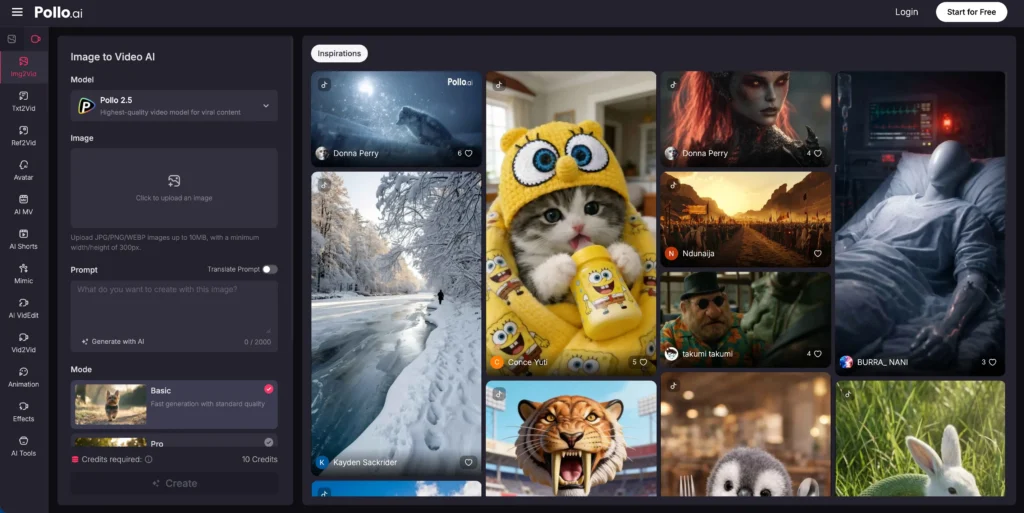Open the Effects tool
This screenshot has width=1024, height=513.
coord(23,411)
